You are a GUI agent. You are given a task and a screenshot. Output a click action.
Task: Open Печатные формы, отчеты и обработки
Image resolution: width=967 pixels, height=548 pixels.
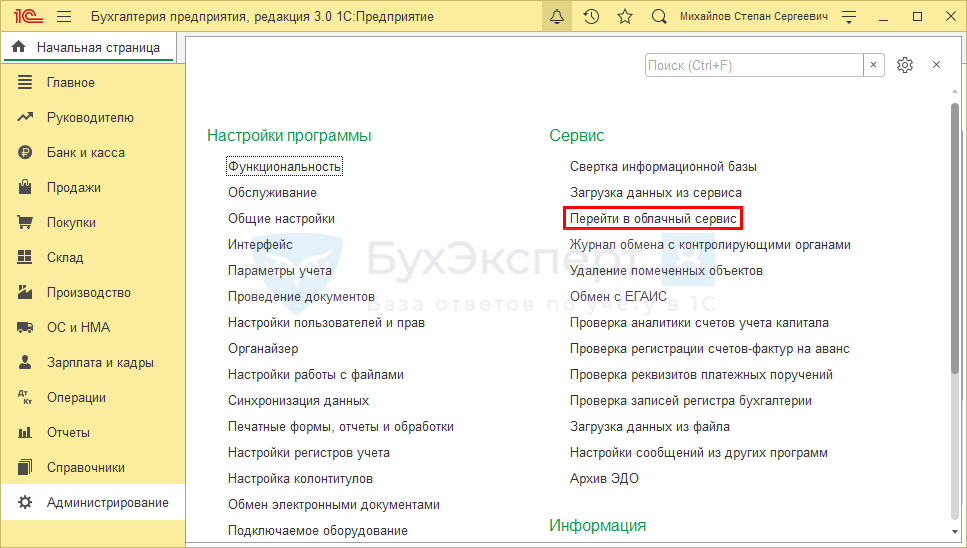[340, 427]
